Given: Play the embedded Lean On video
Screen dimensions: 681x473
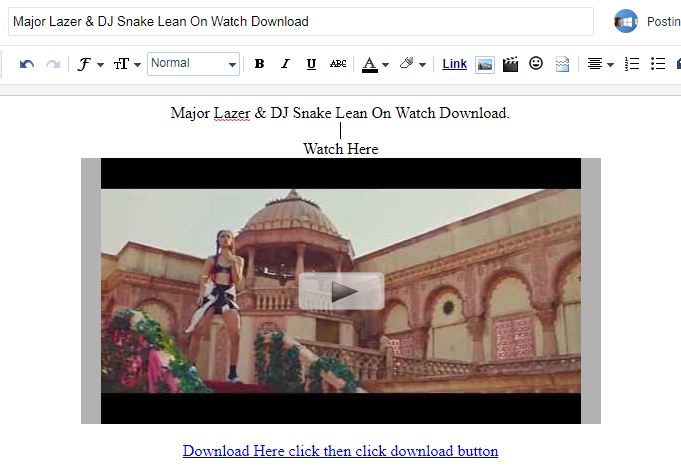Looking at the screenshot, I should point(341,291).
